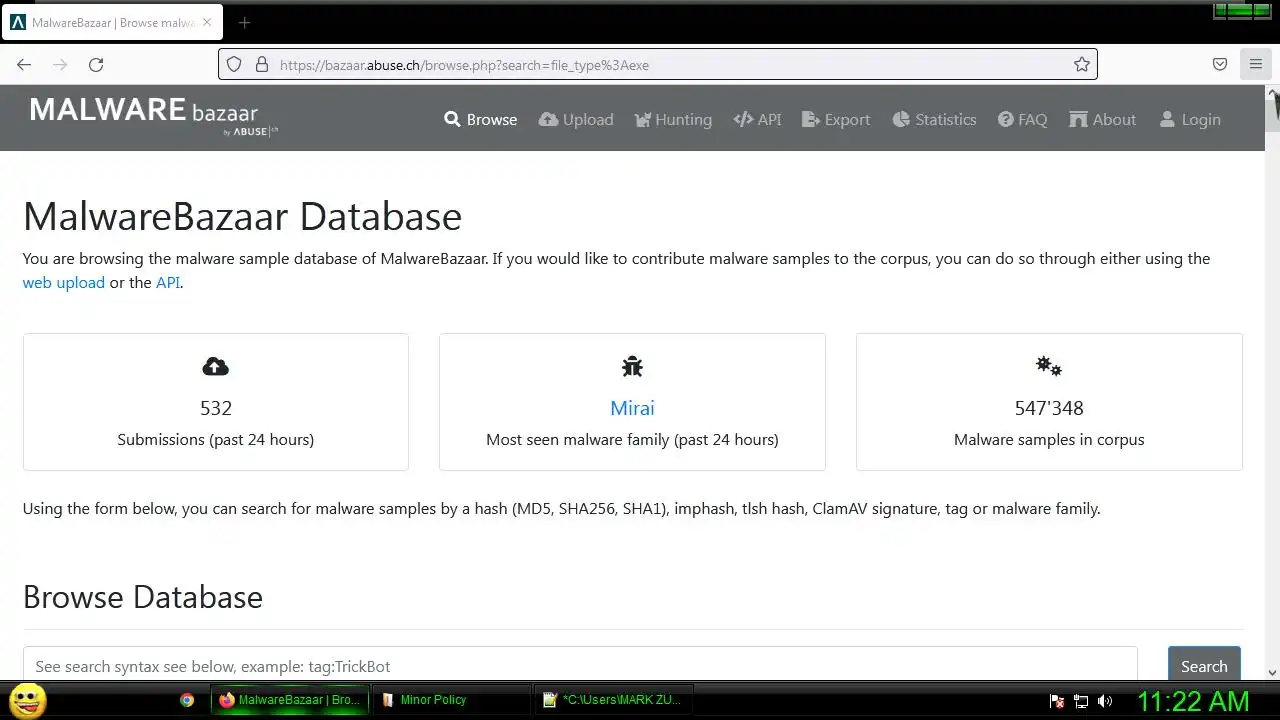Open the Mirai malware family link
Screen dimensions: 1280x720
(x=632, y=408)
